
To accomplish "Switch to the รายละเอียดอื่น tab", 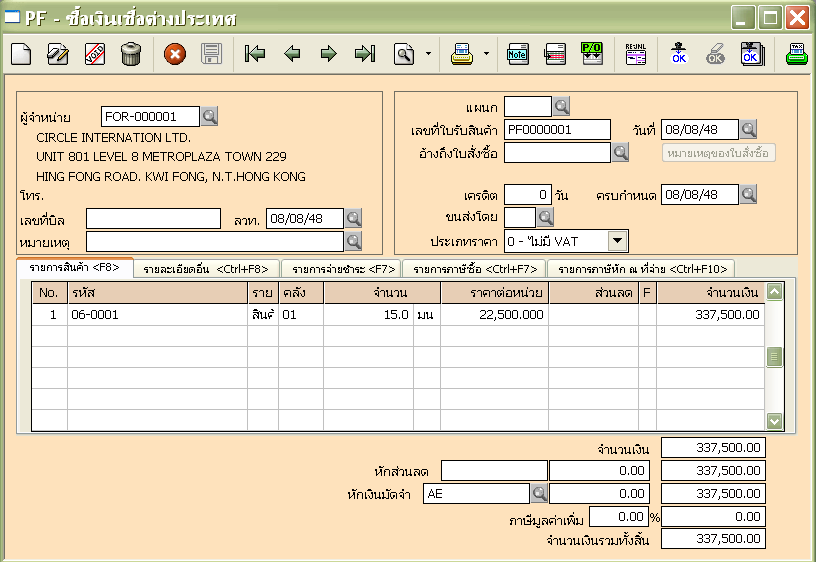I will coord(206,268).
